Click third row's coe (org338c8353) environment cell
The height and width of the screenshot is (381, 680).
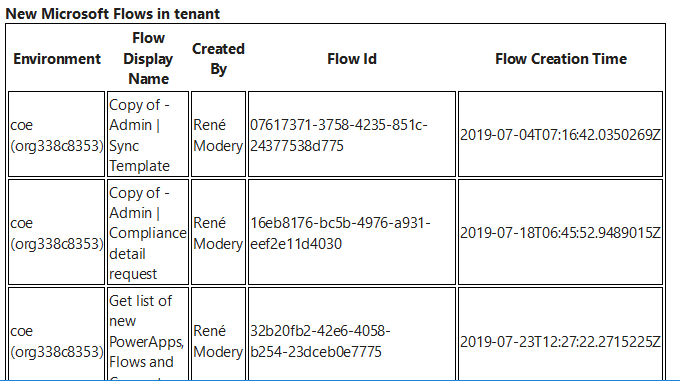[x=56, y=334]
